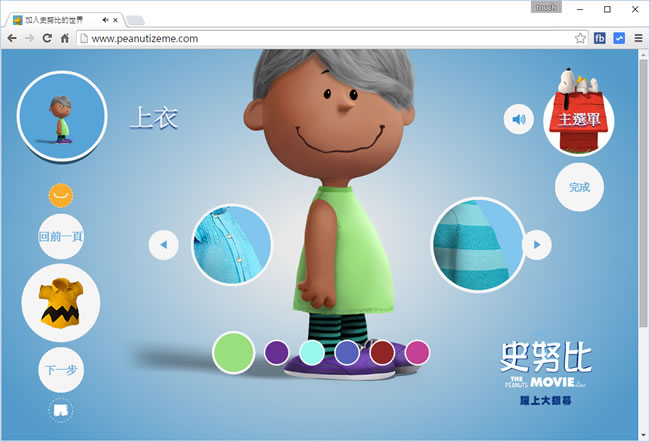Viewport: 650px width, 442px height.
Task: Click the browser forward arrow
Action: click(x=29, y=38)
